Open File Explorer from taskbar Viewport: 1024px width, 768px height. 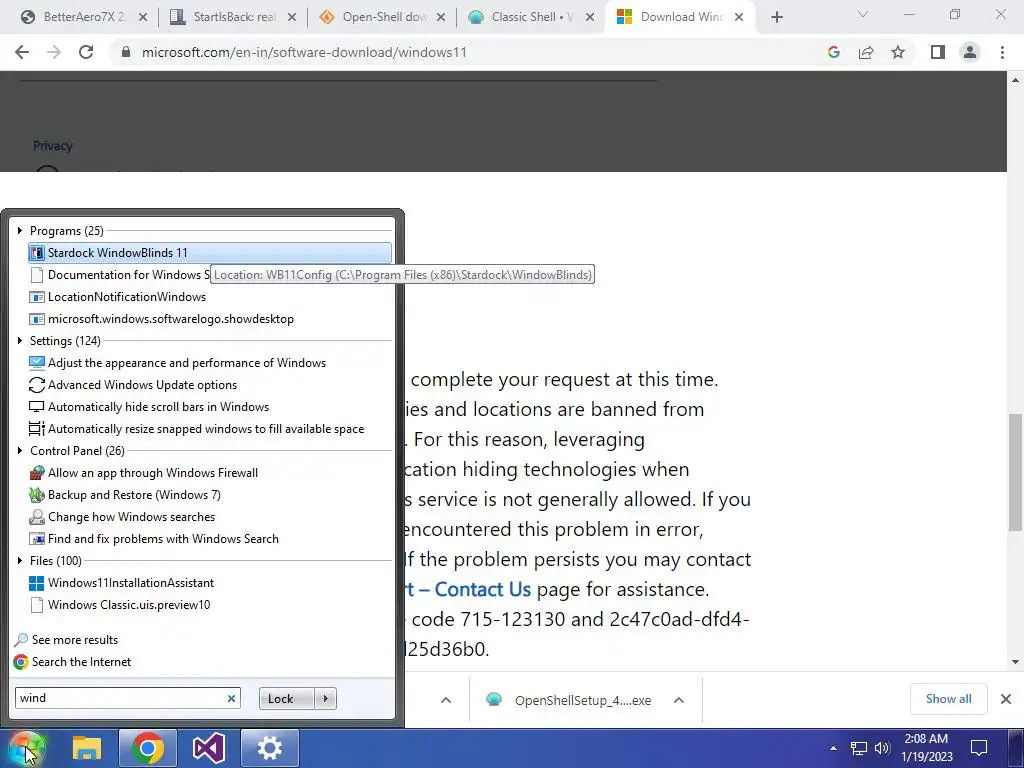click(x=87, y=748)
